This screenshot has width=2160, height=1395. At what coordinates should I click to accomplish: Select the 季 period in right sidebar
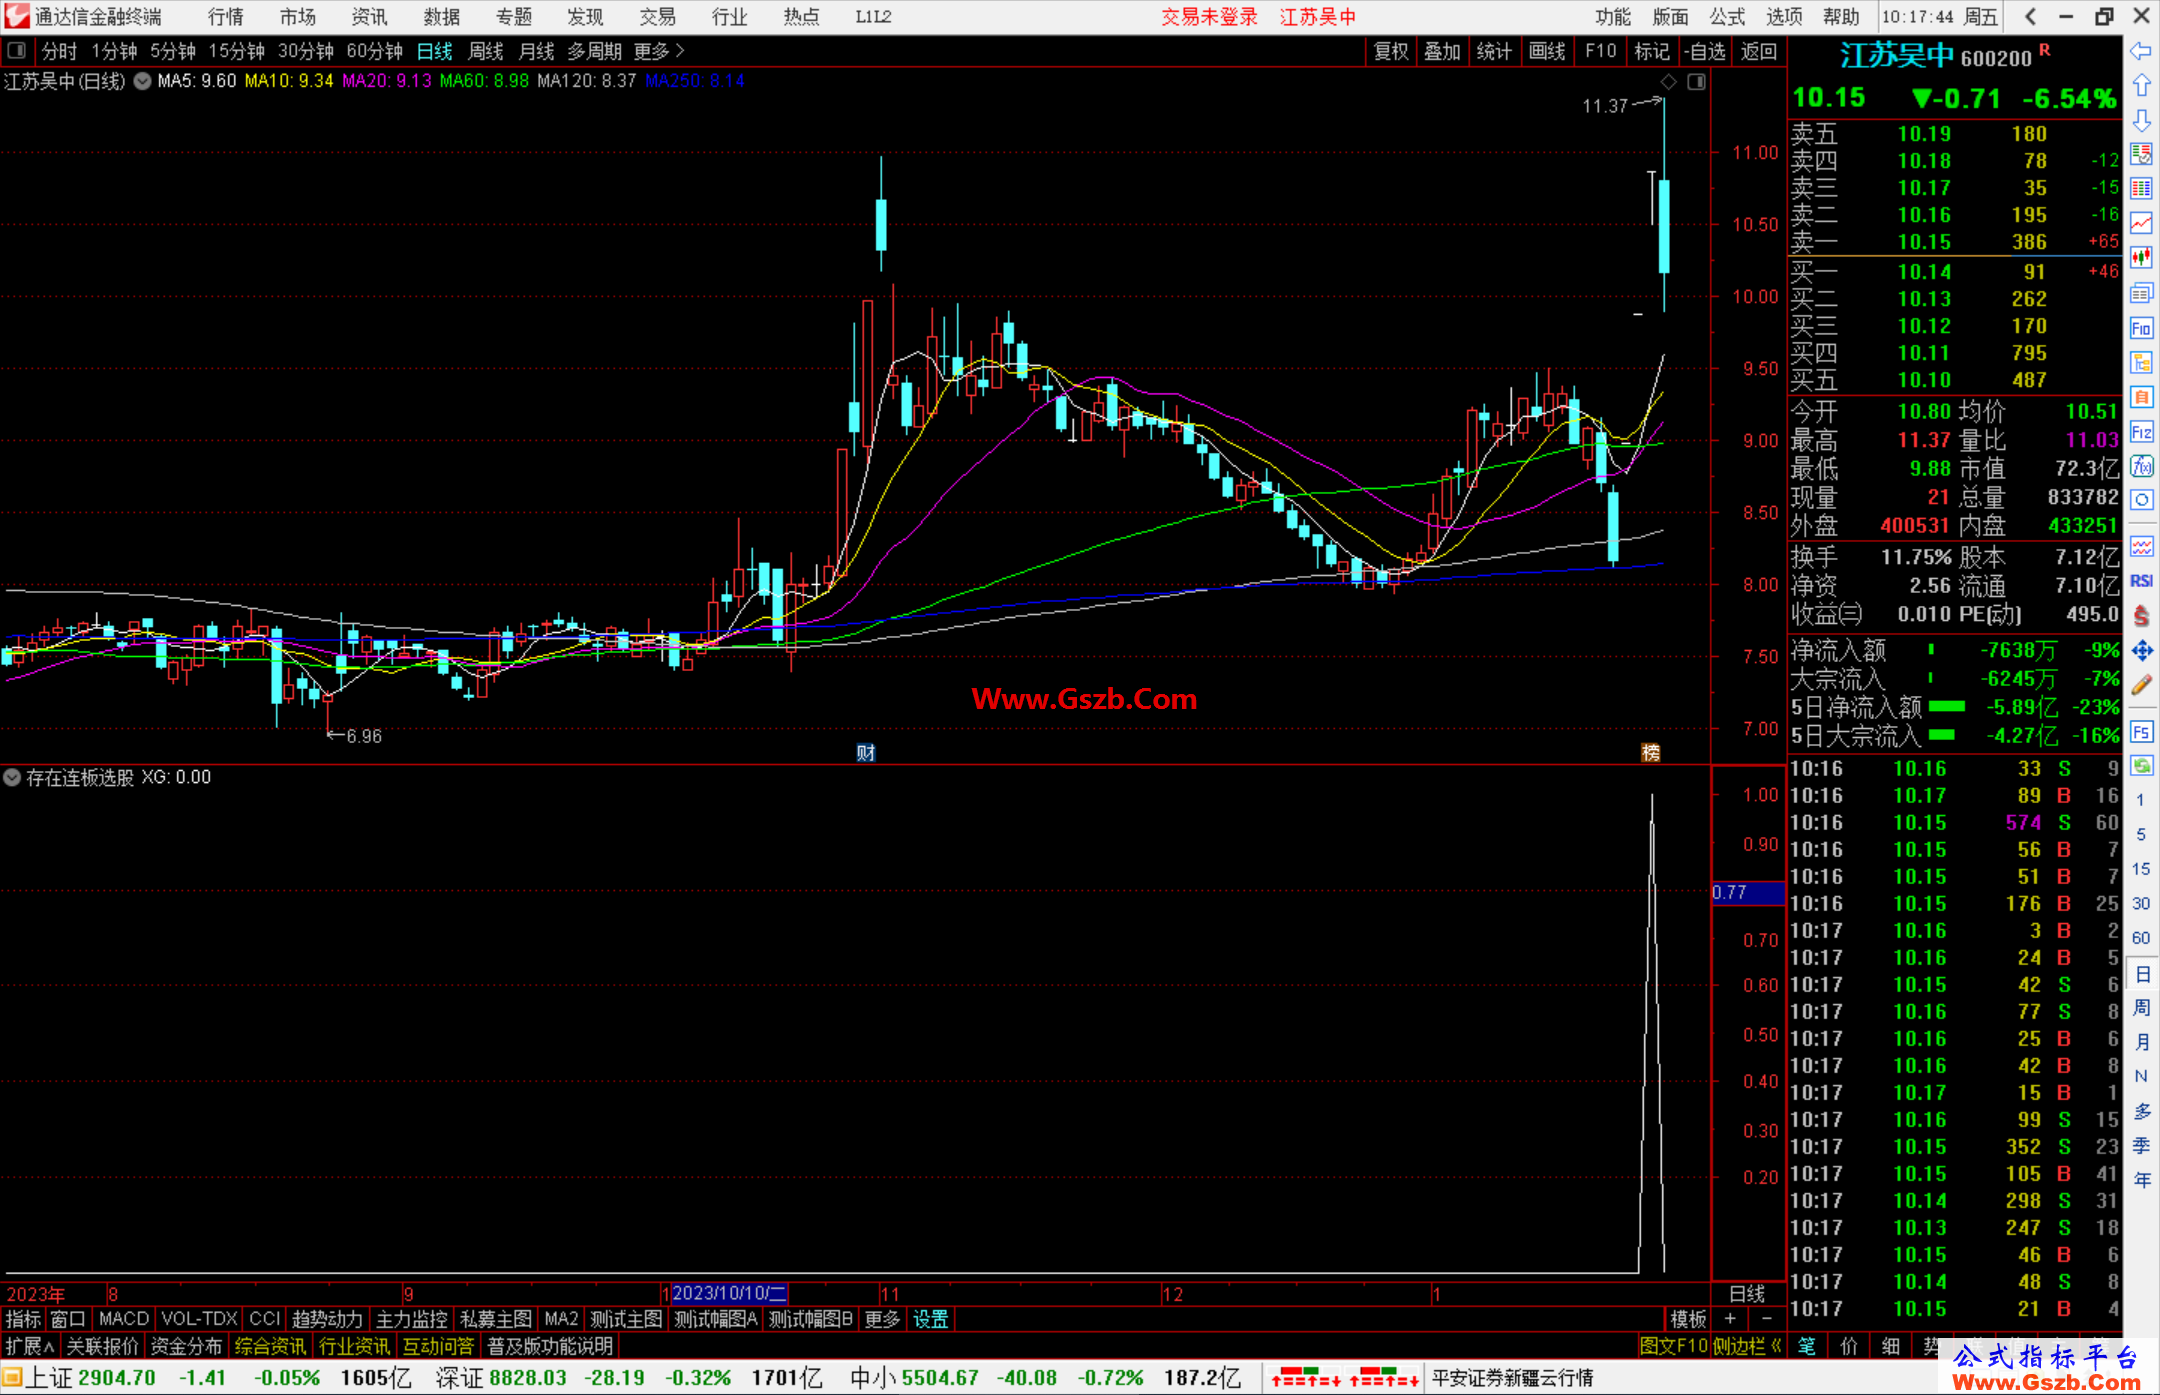click(2141, 1146)
